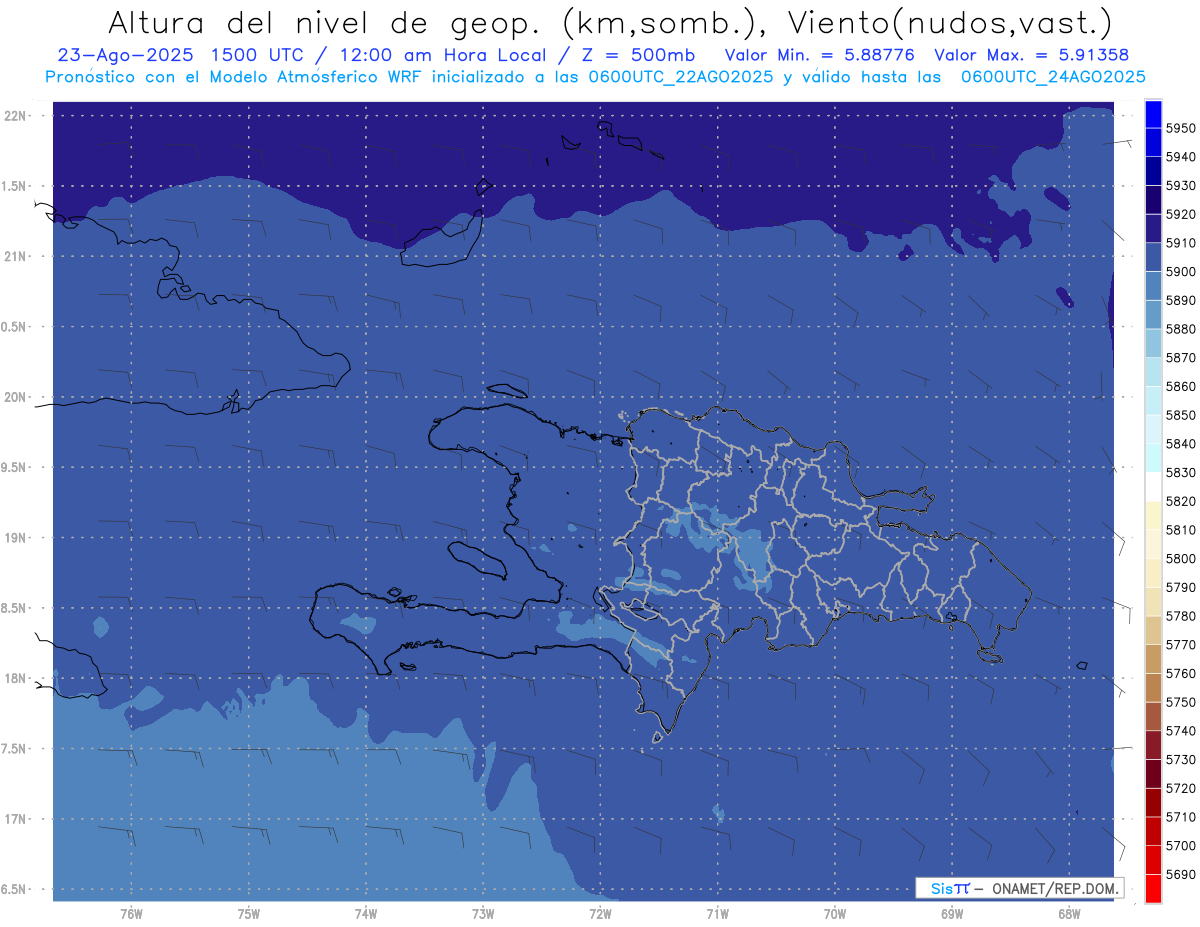Click the "73W" longitude label
Screen dimensions: 1200x927
tap(483, 913)
